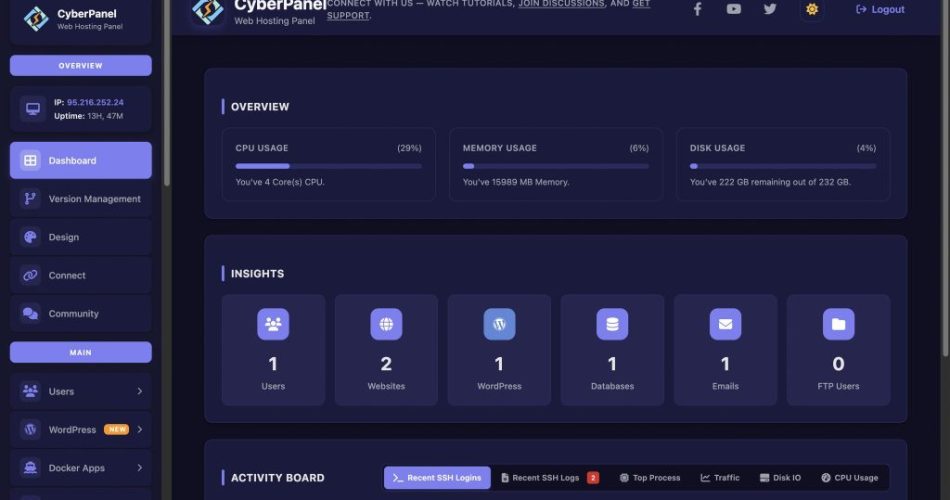The height and width of the screenshot is (500, 950).
Task: Open the Connect menu item
Action: coord(81,275)
